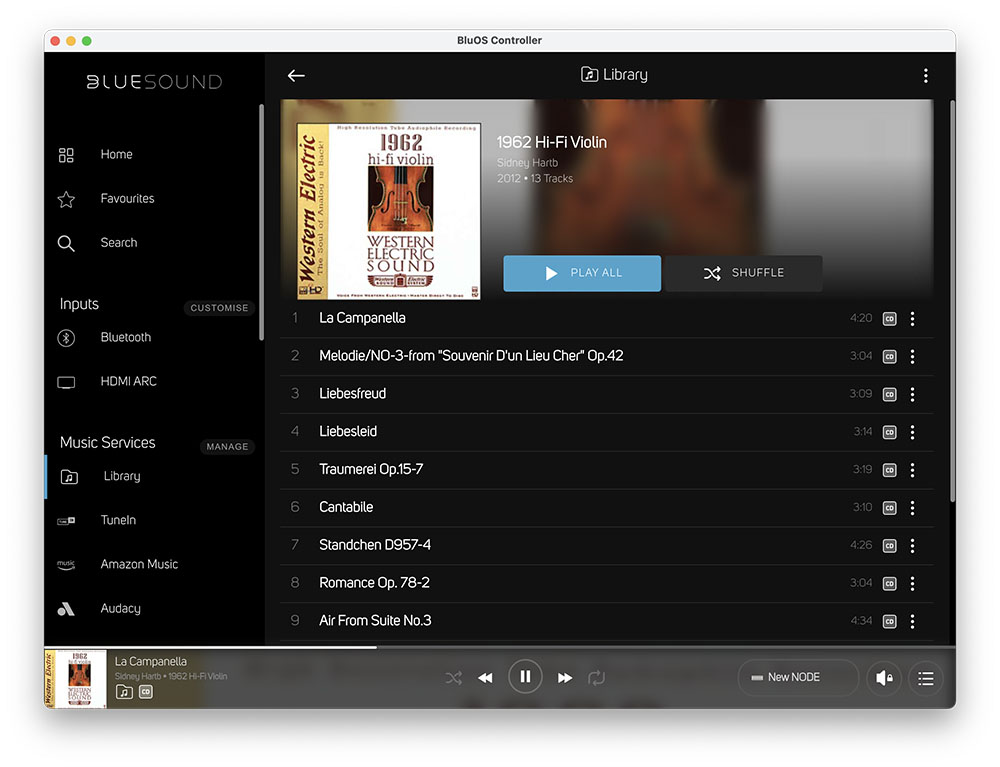This screenshot has height=767, width=1000.
Task: Open the play queue list icon
Action: point(926,679)
